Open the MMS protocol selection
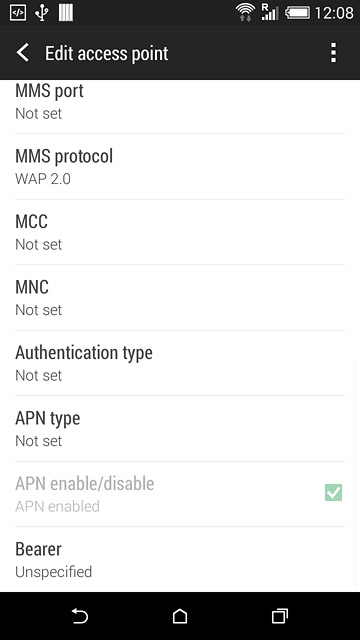The height and width of the screenshot is (640, 360). (x=180, y=167)
